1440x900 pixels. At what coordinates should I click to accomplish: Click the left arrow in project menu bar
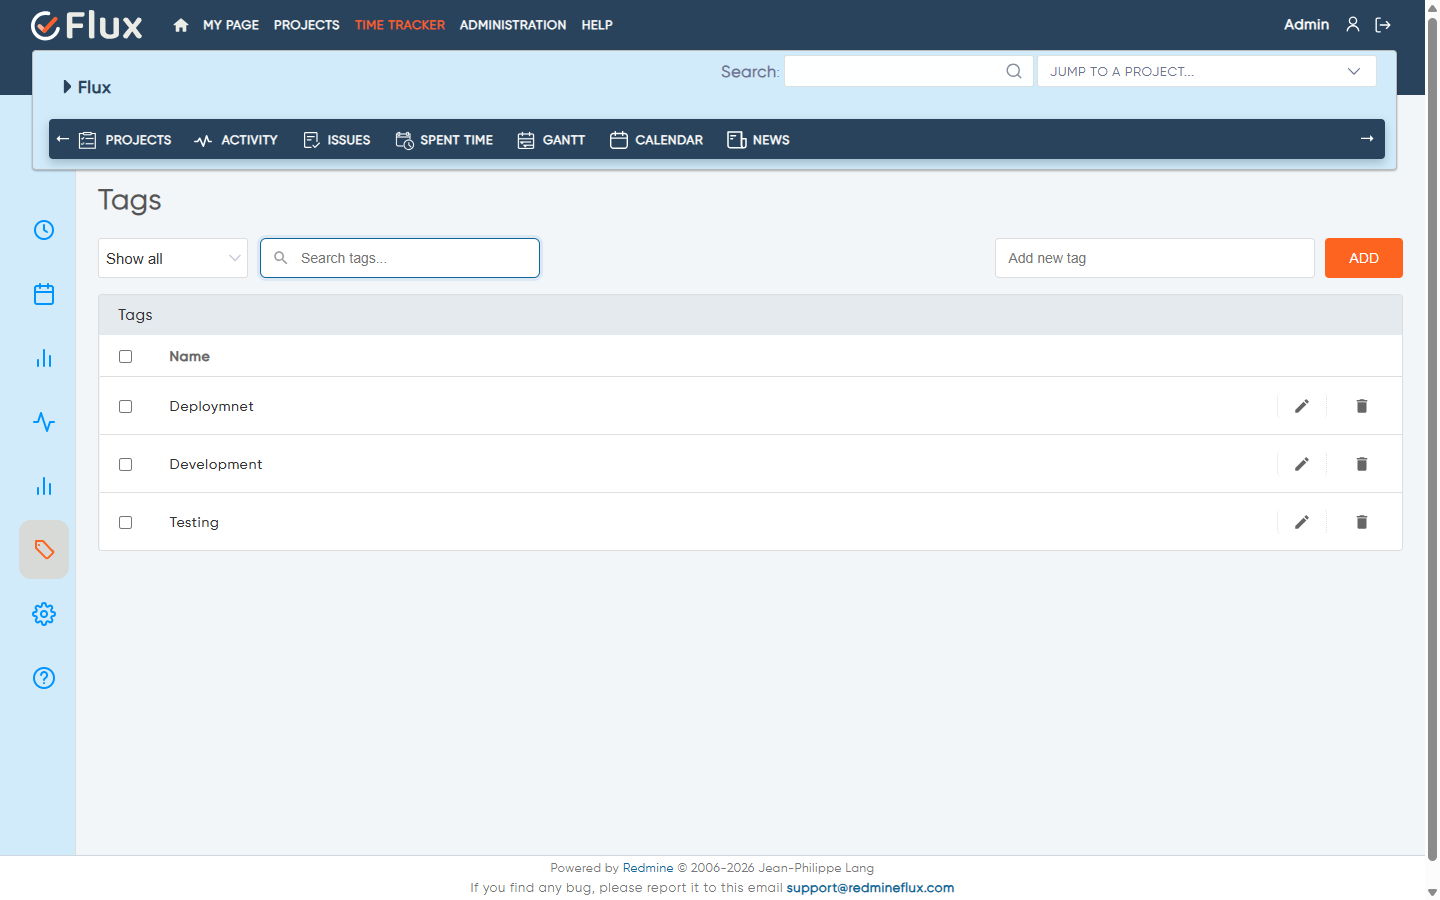[x=63, y=139]
